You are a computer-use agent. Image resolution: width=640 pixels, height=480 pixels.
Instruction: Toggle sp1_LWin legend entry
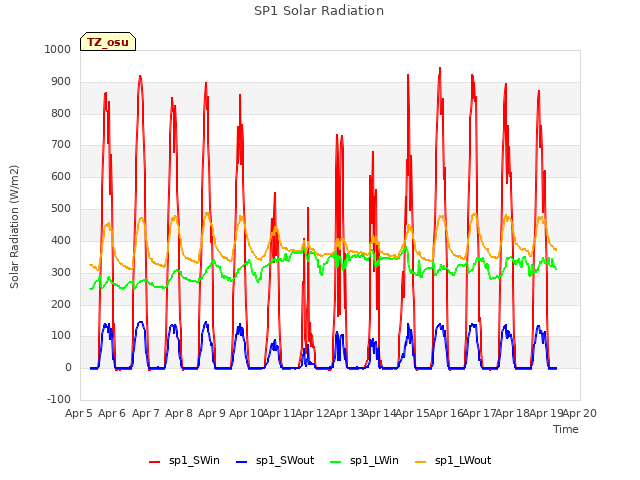click(x=364, y=461)
